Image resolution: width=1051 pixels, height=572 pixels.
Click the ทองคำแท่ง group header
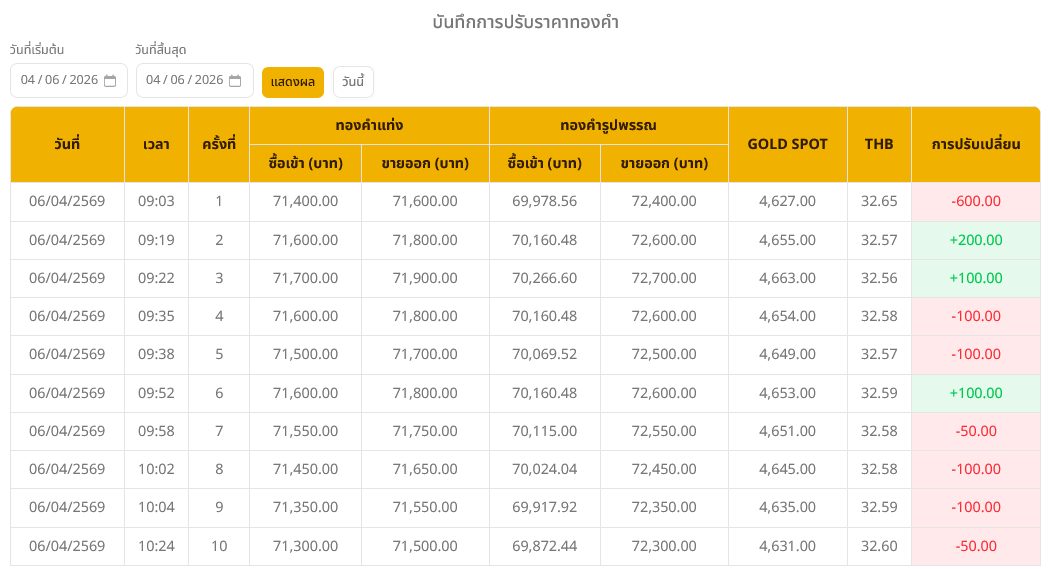click(x=369, y=126)
